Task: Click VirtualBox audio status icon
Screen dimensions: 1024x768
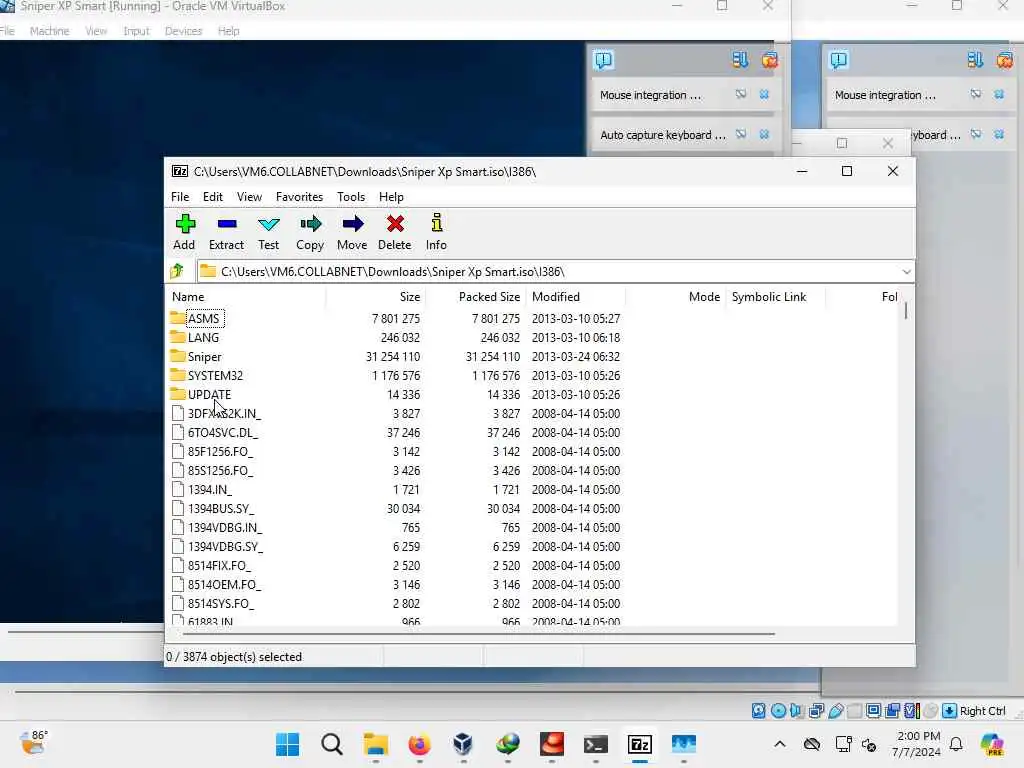Action: (x=796, y=711)
